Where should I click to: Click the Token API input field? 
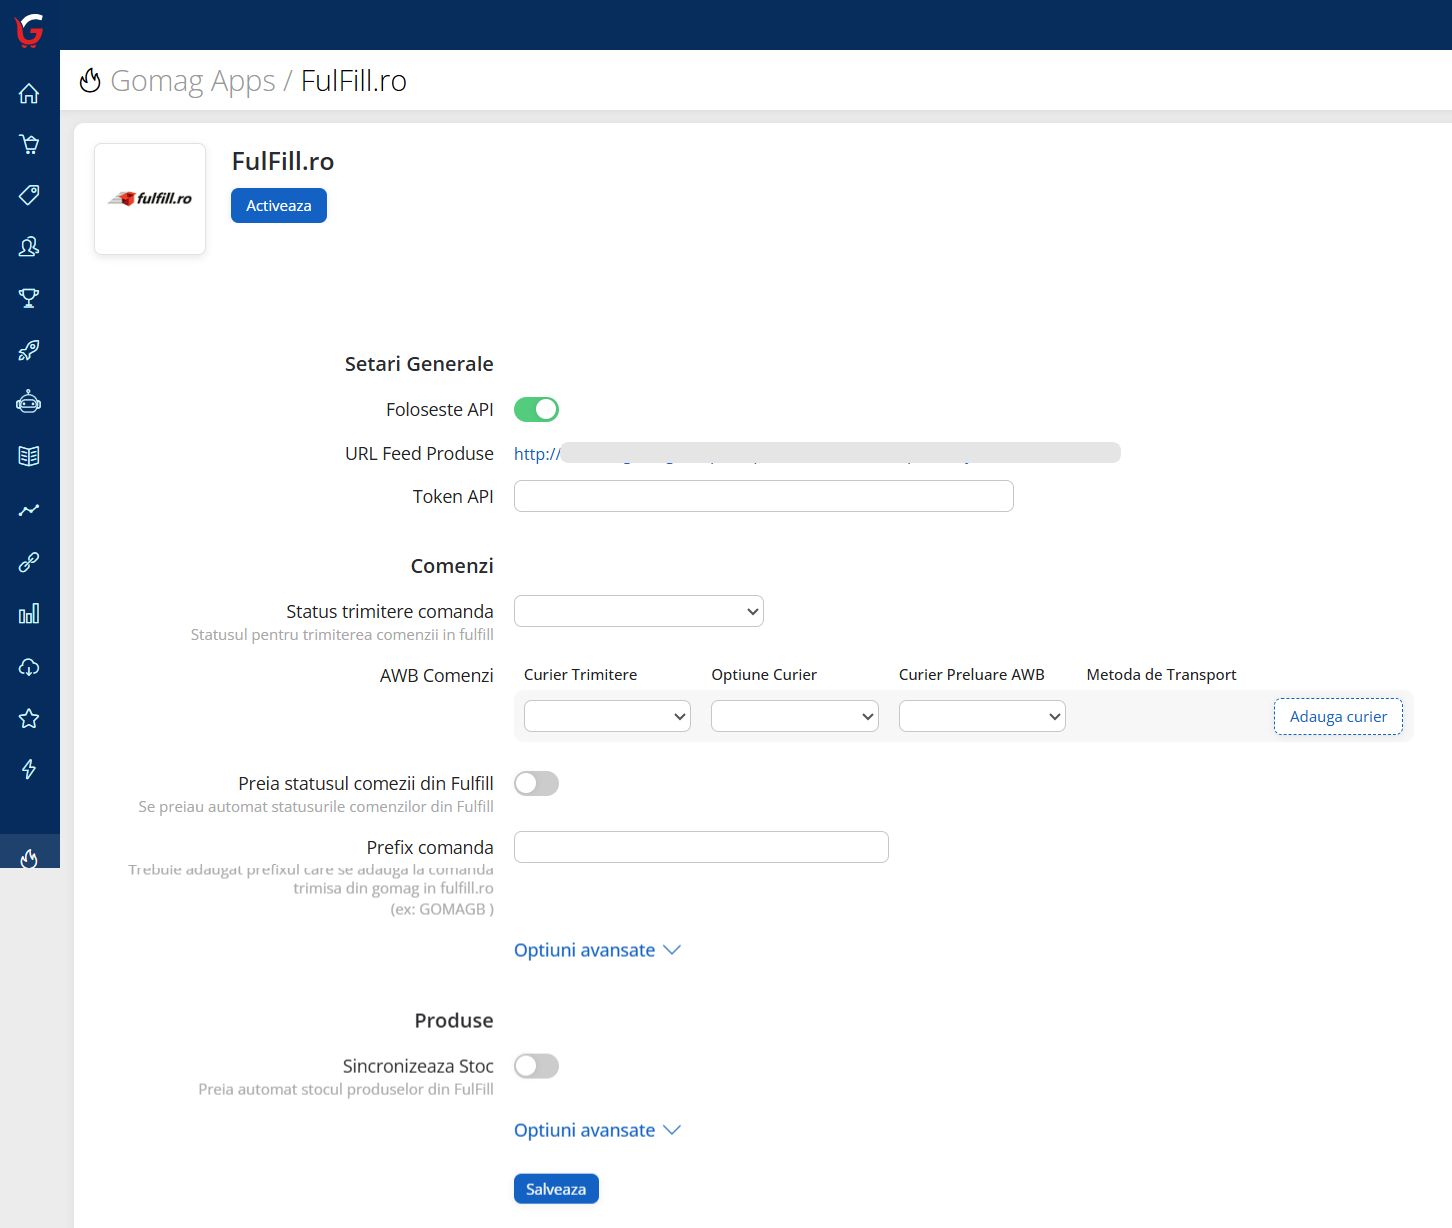[x=763, y=496]
